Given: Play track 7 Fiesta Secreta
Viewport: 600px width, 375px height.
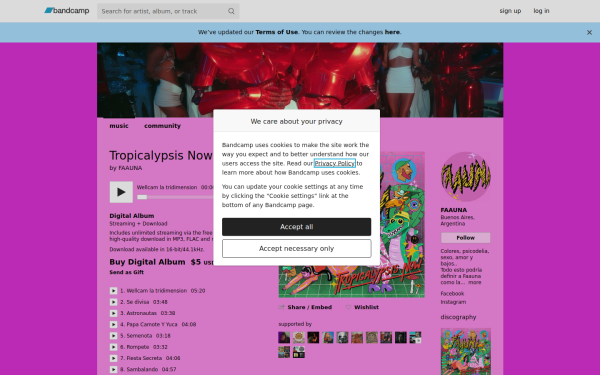Looking at the screenshot, I should point(113,358).
